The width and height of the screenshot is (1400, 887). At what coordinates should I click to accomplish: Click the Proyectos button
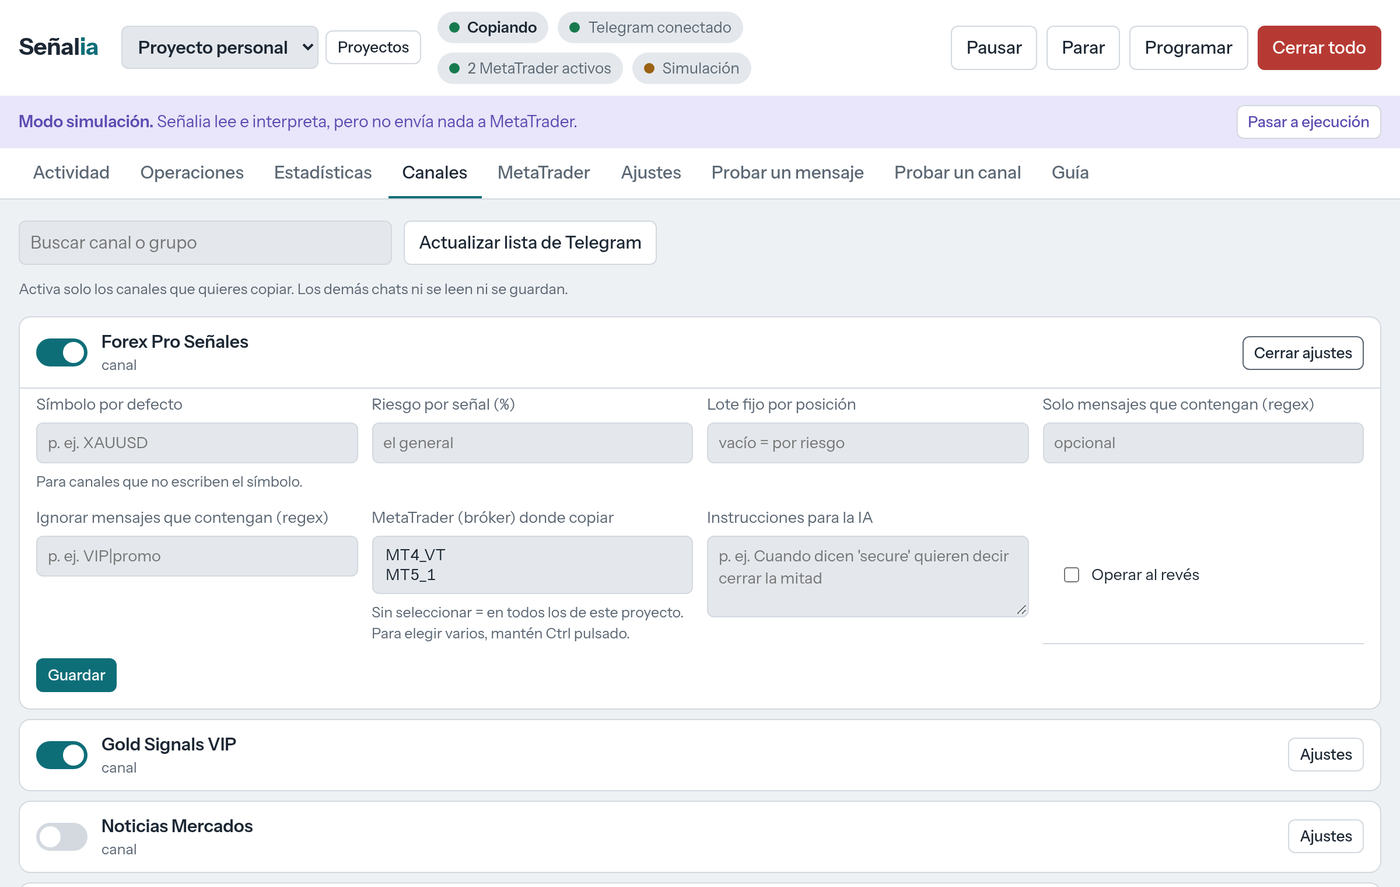(x=373, y=47)
